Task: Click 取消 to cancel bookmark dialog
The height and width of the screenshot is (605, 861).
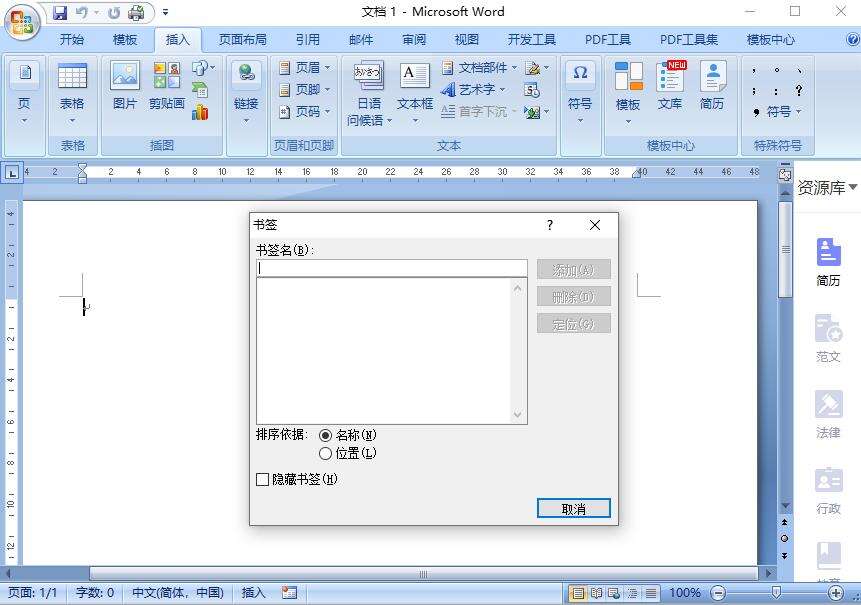Action: click(x=574, y=508)
